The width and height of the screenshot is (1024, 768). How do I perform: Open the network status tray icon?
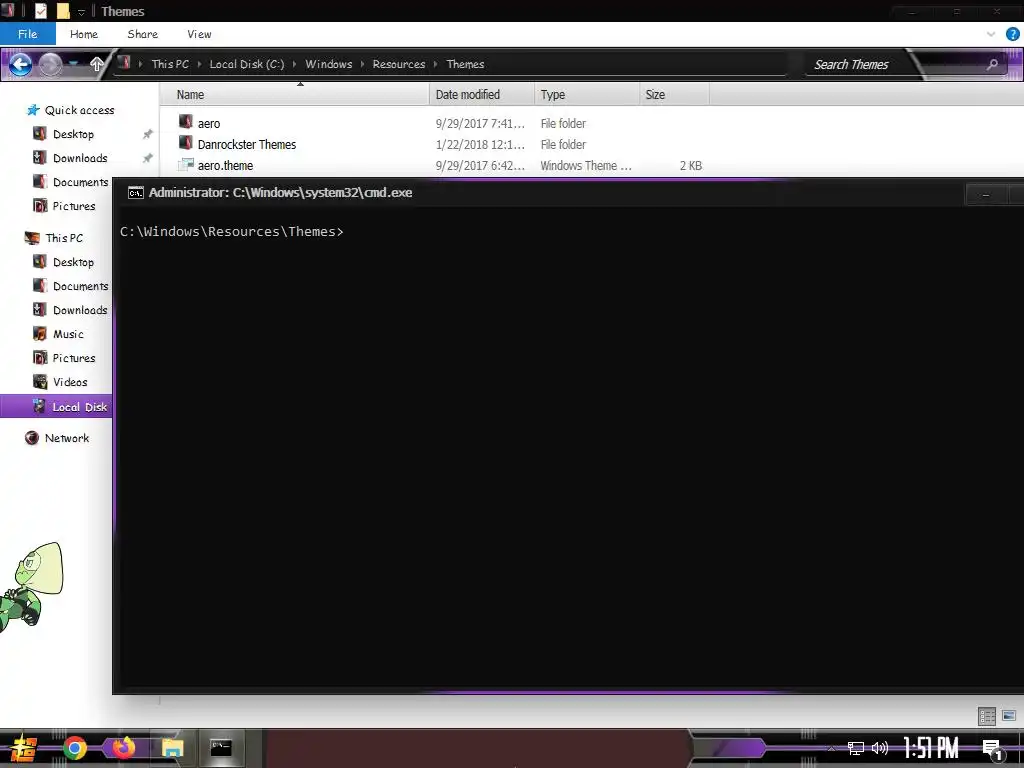click(856, 748)
